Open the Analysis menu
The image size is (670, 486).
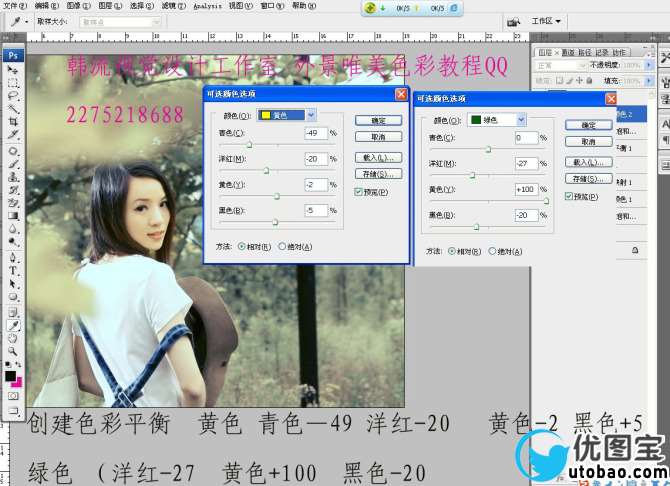(x=208, y=6)
